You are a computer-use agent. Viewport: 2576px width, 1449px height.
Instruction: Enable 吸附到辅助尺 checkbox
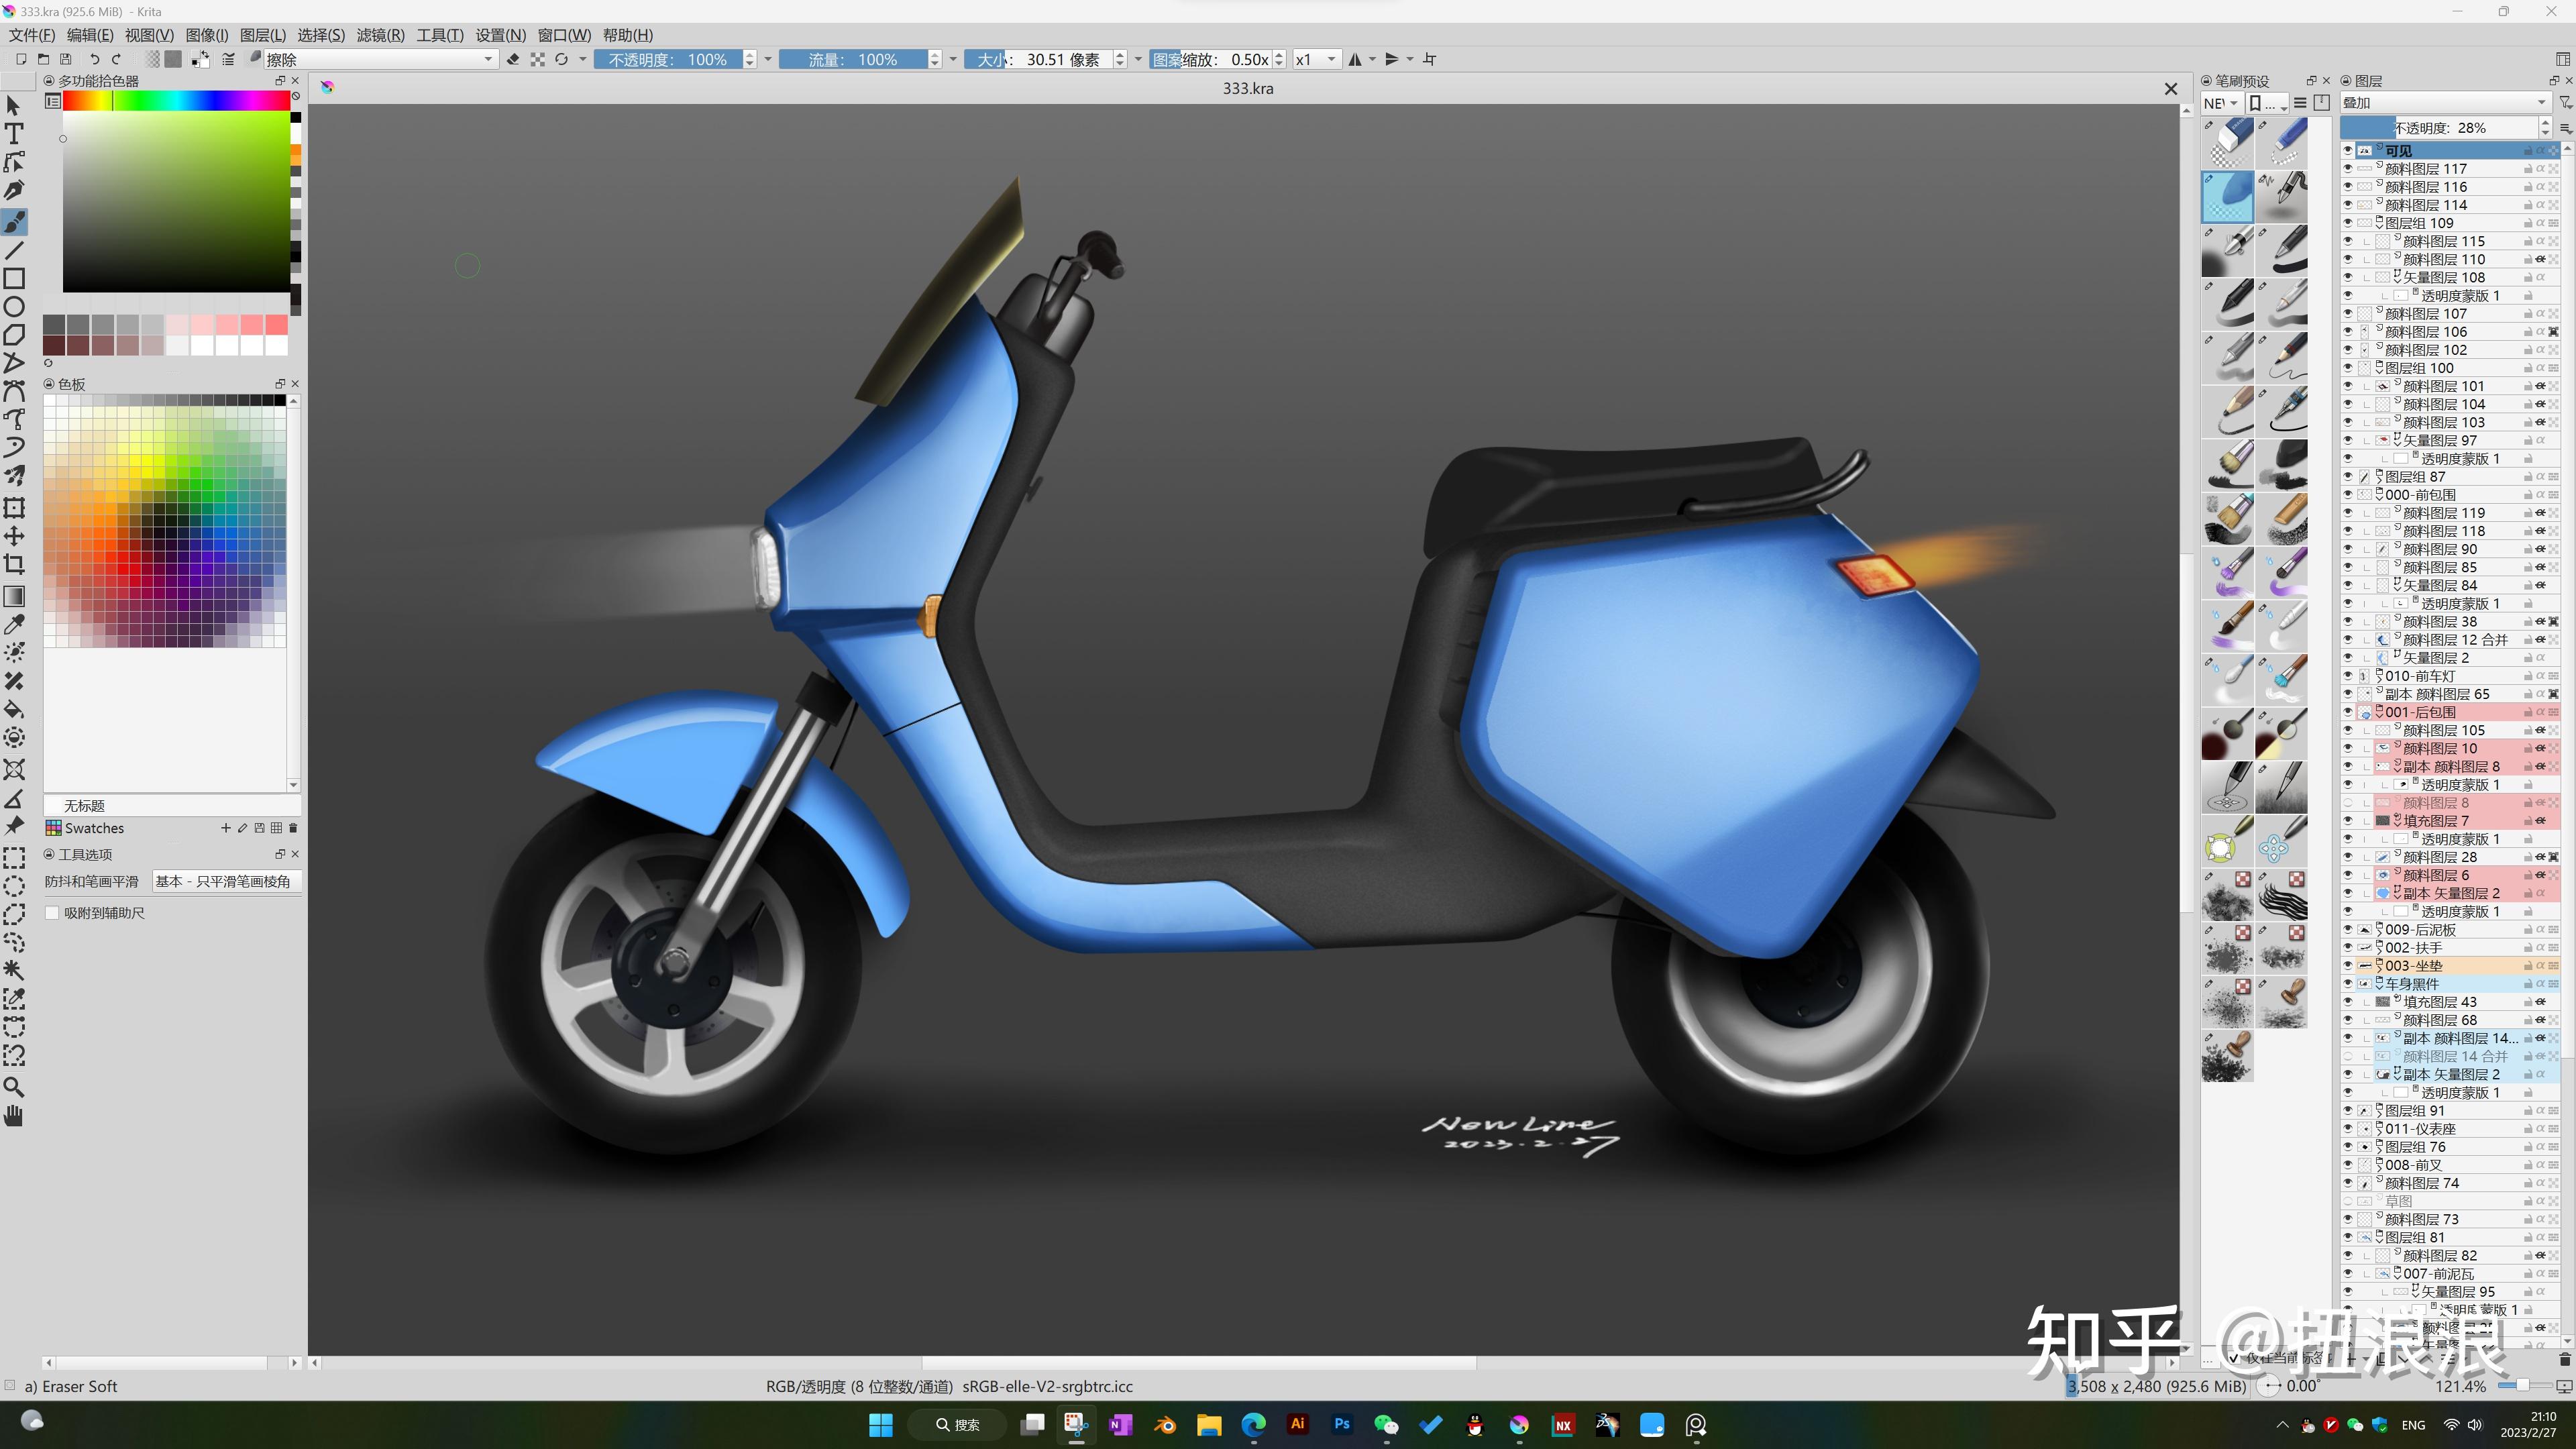pos(53,913)
